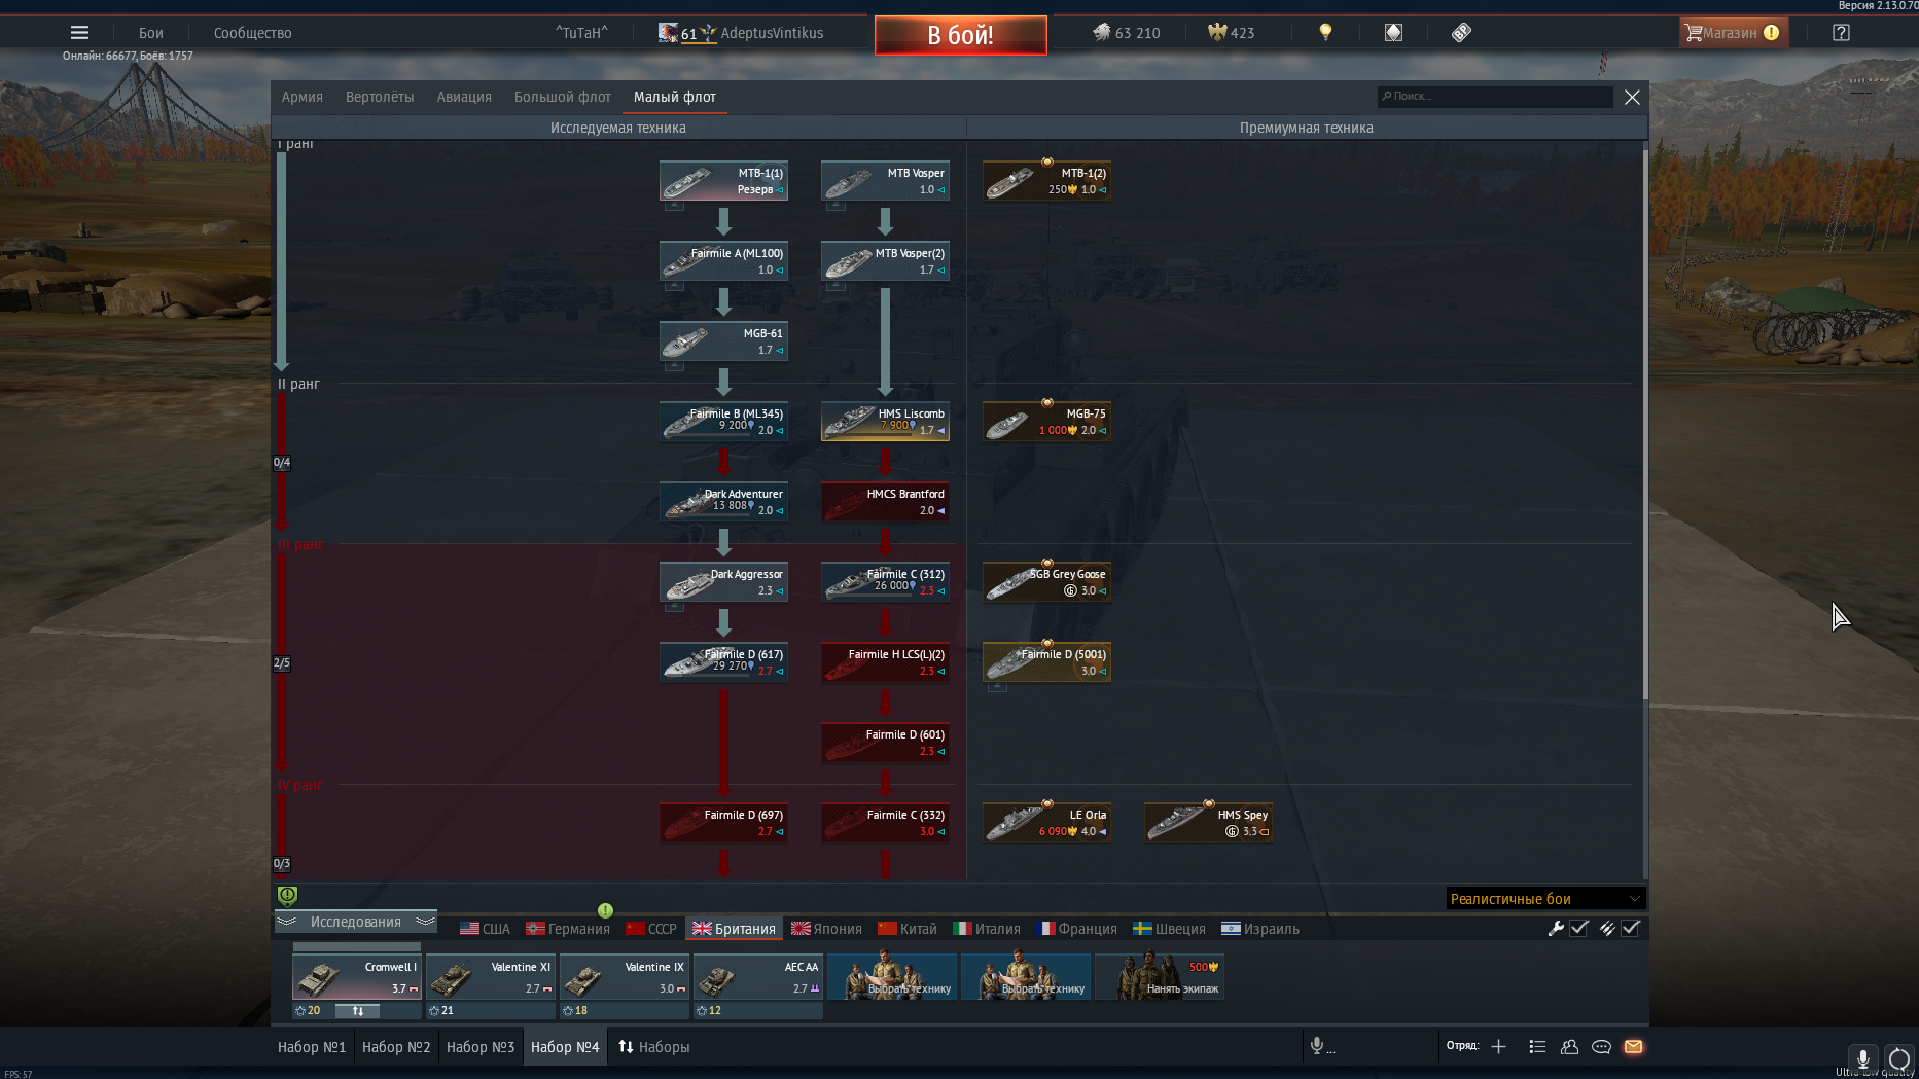Viewport: 1919px width, 1079px height.
Task: Switch to the Большой флот tab
Action: tap(562, 97)
